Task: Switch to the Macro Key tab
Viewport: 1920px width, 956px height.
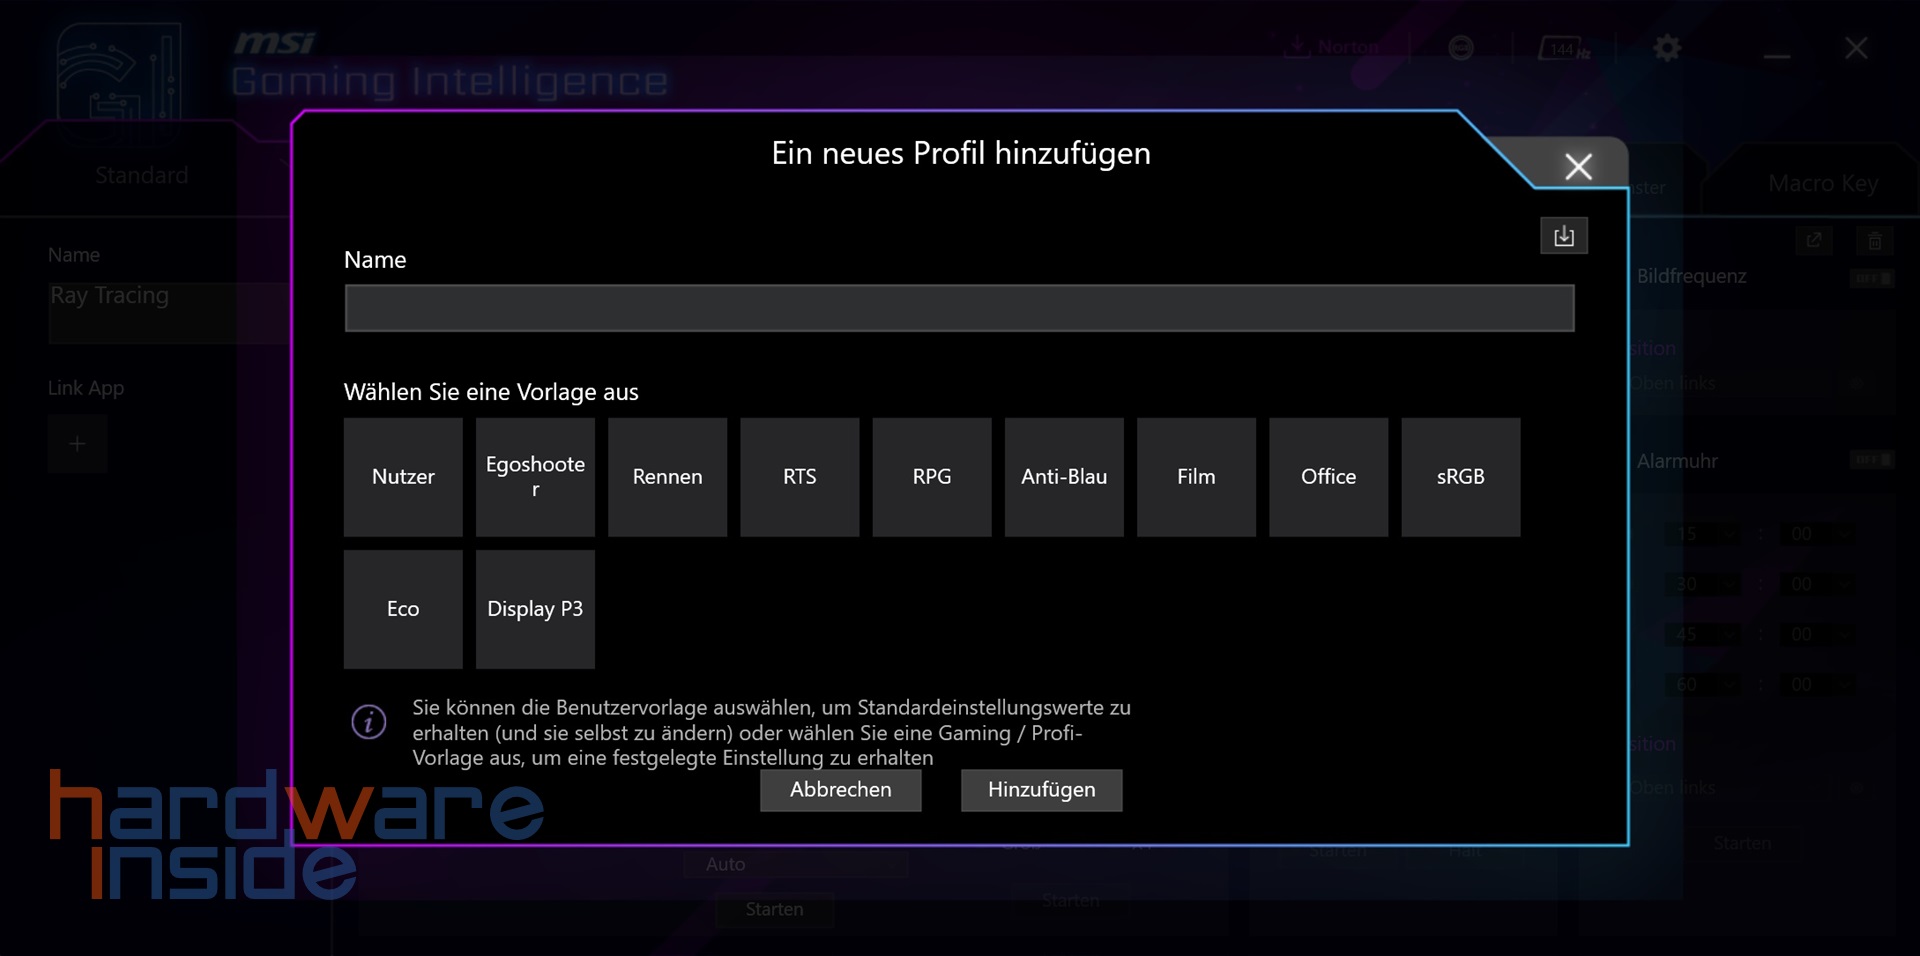Action: pyautogui.click(x=1822, y=184)
